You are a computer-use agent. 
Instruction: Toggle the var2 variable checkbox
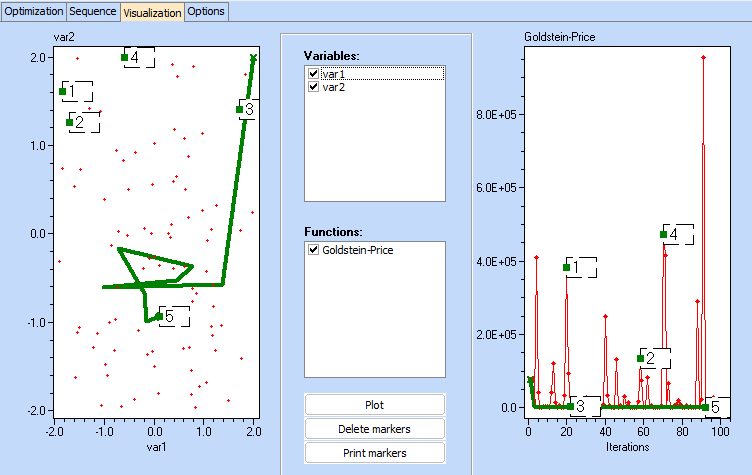(x=314, y=87)
